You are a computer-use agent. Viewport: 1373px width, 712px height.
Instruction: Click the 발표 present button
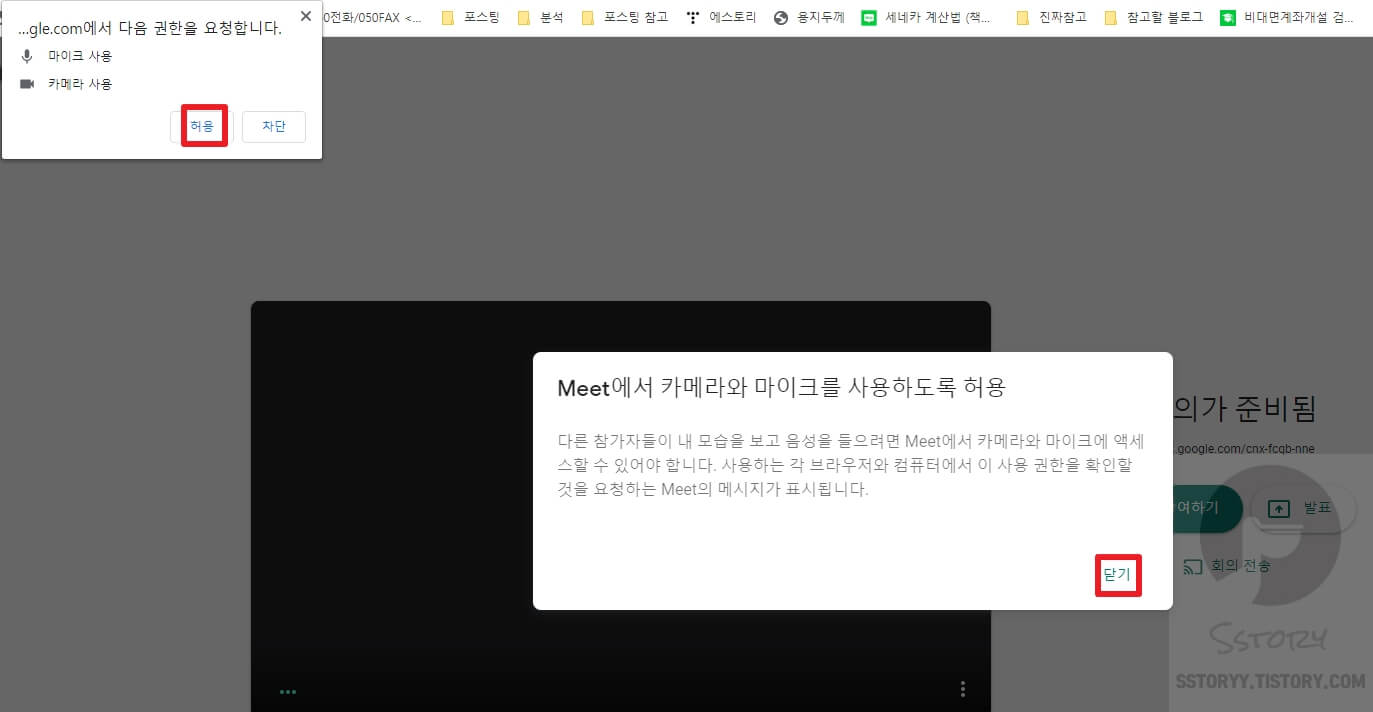tap(1303, 509)
